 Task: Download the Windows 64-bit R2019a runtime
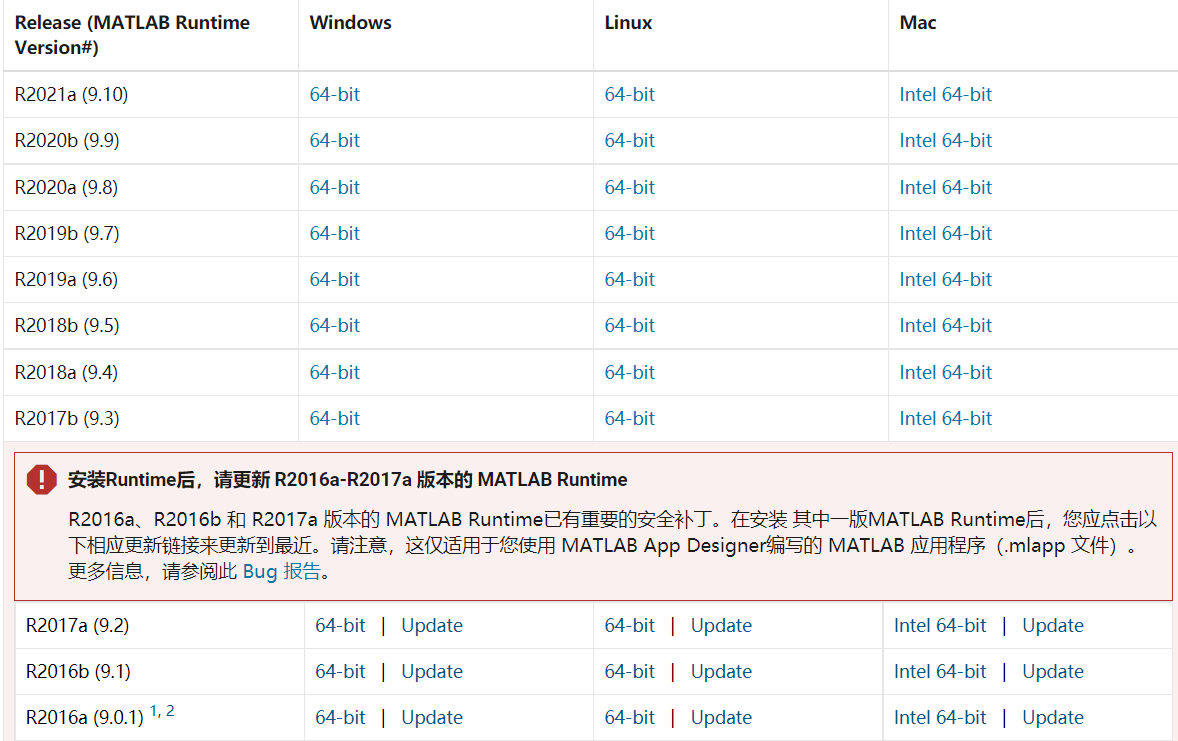click(x=334, y=279)
